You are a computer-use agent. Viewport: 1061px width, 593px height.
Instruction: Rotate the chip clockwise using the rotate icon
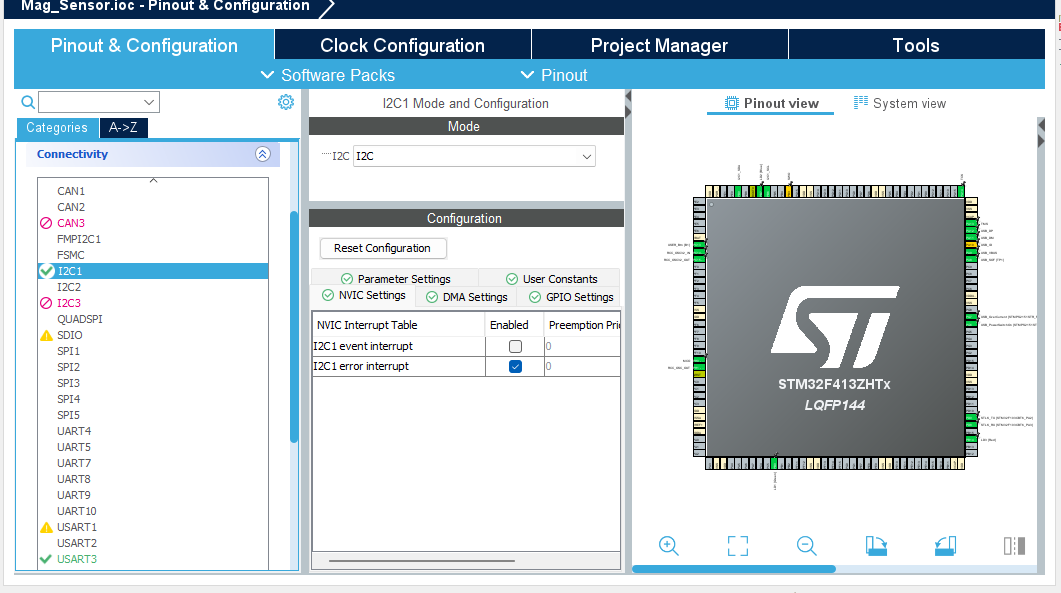click(875, 546)
